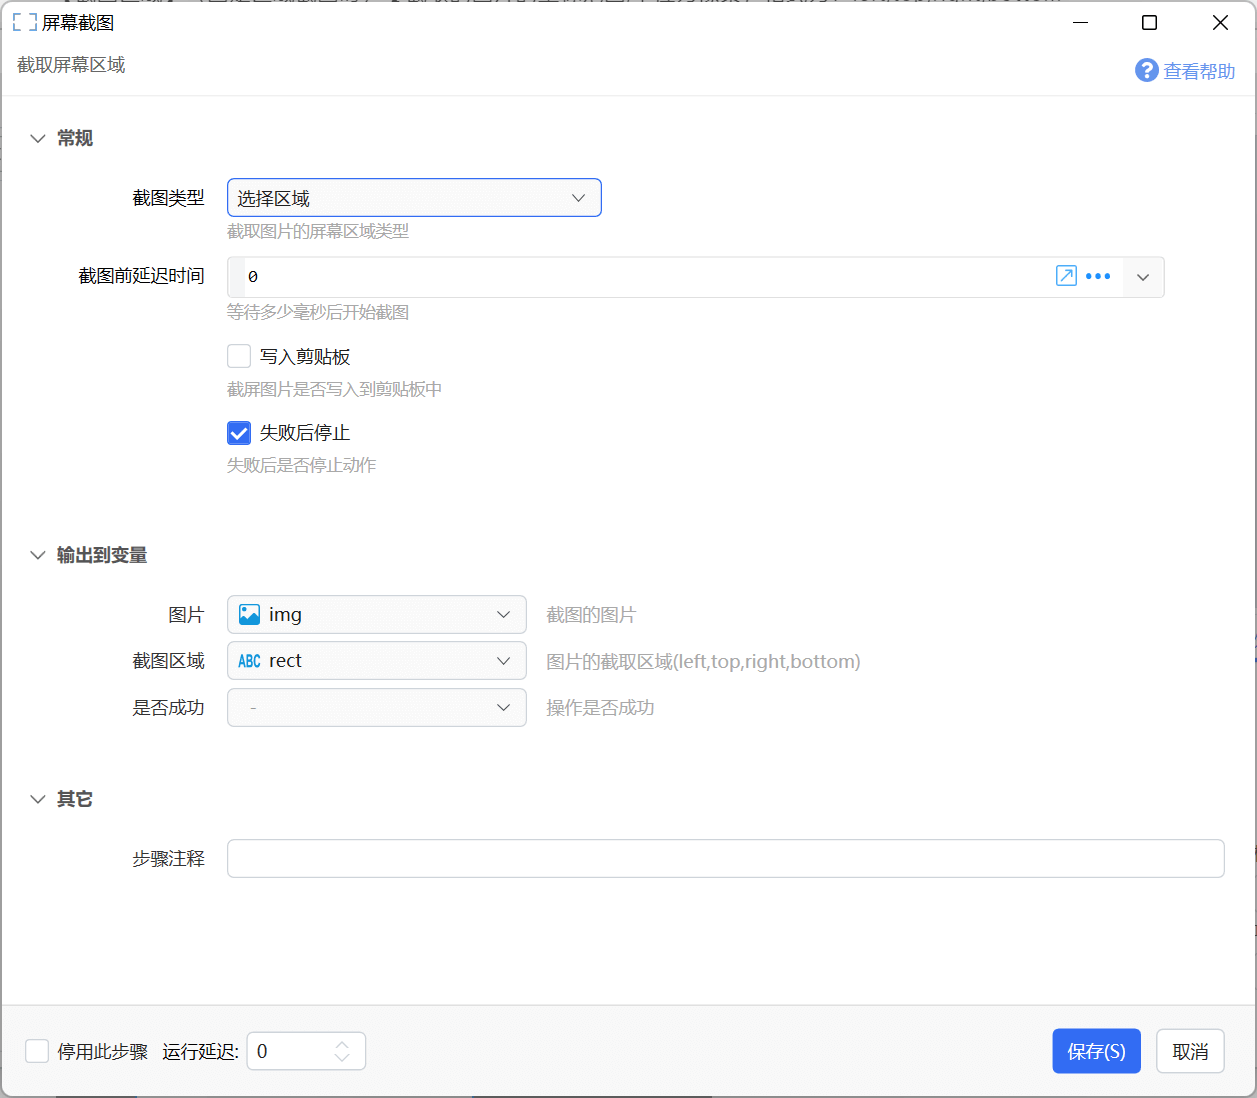Click the 运行延迟 number field

pos(306,1051)
